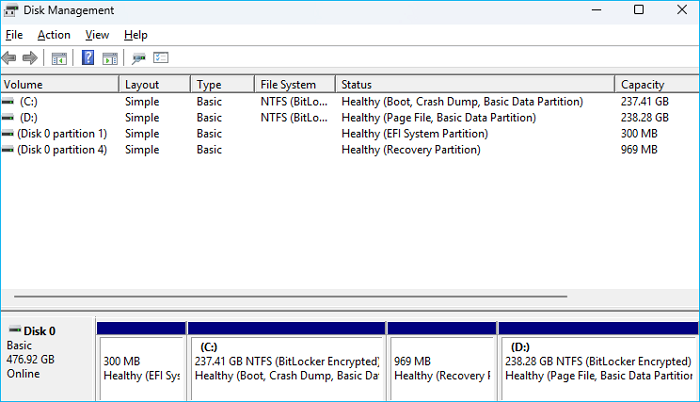
Task: Open Help via the blue question mark icon
Action: pos(88,58)
